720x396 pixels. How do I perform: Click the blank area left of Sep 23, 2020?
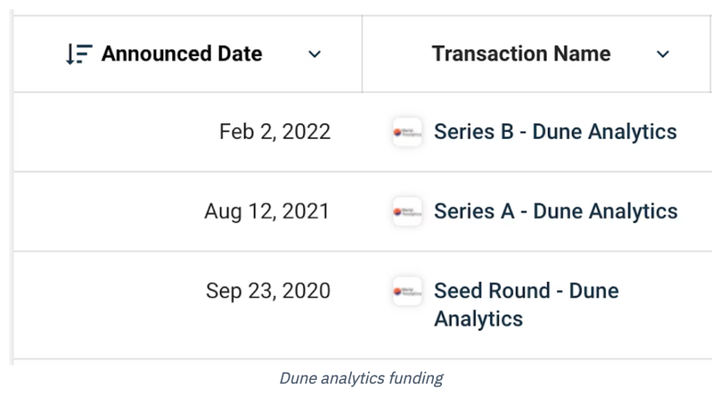(109, 305)
